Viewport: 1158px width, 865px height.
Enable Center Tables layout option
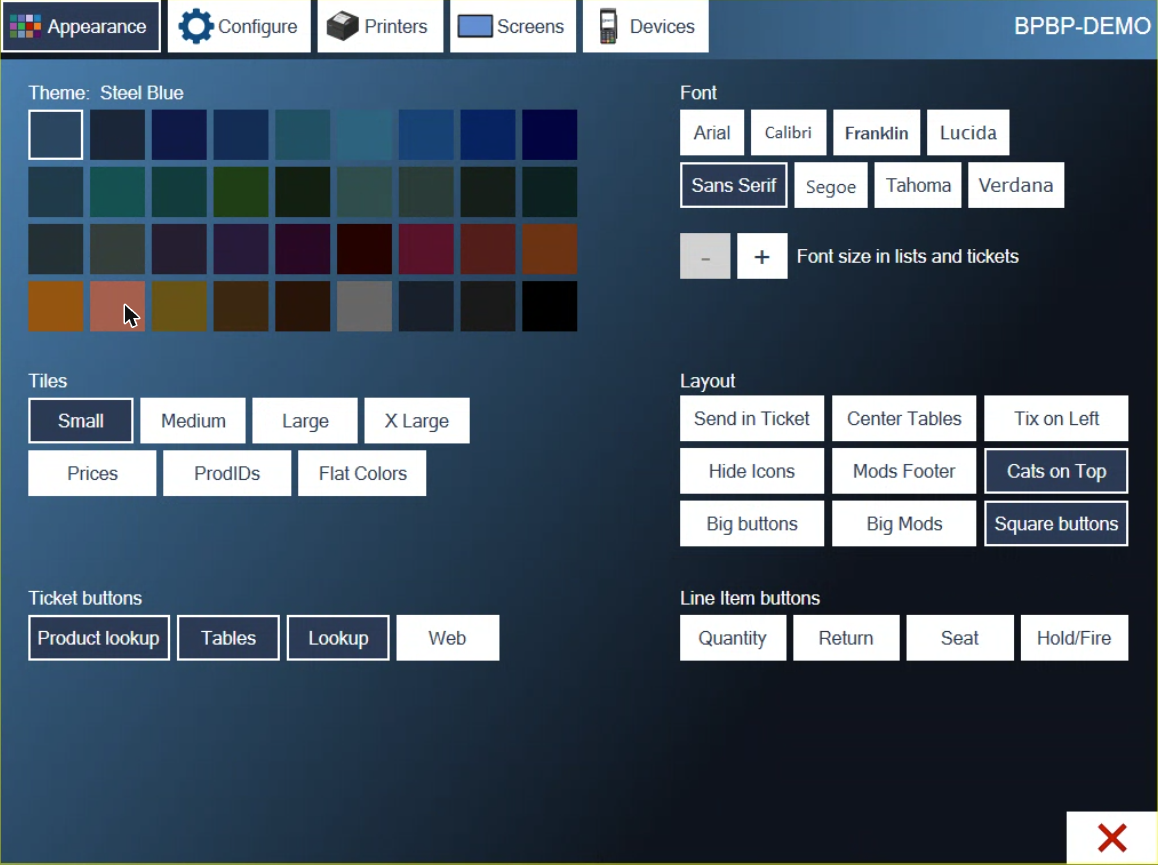pos(904,419)
